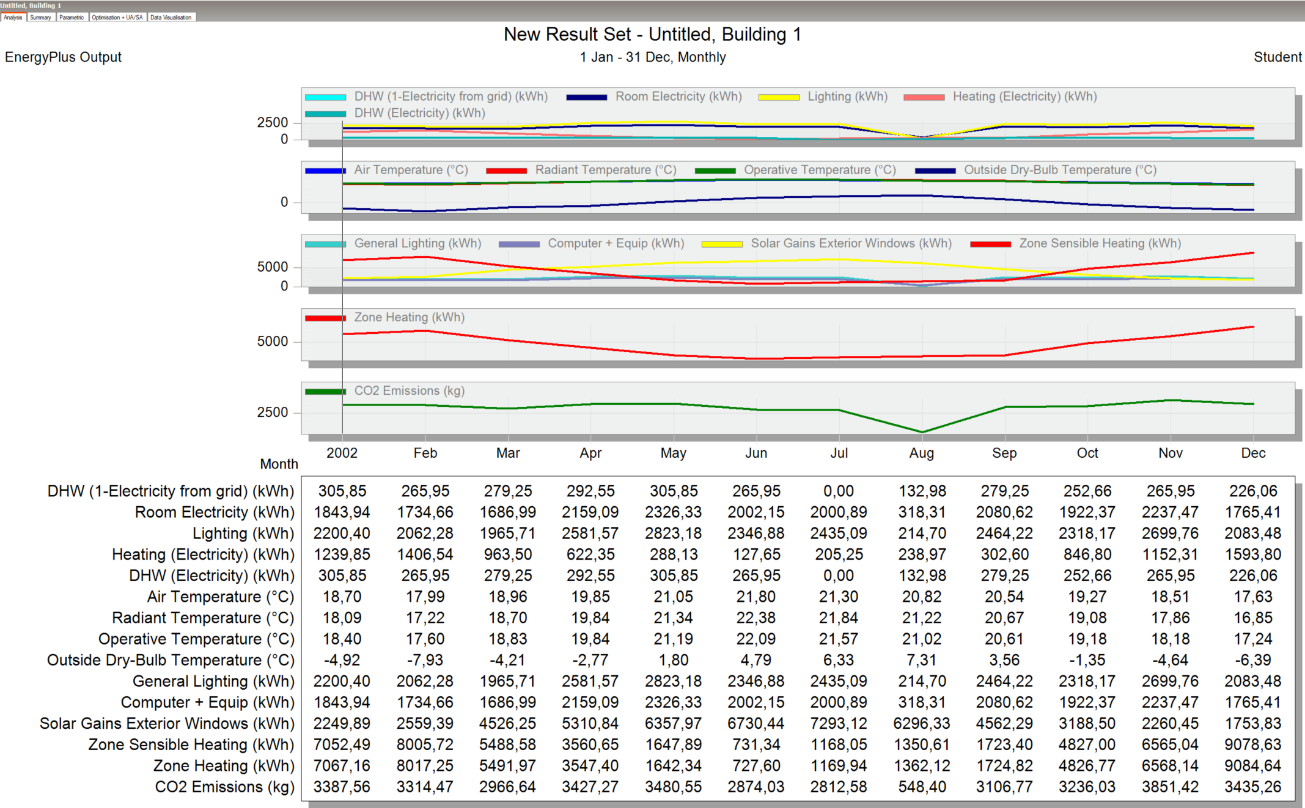Viewport: 1305px width, 808px height.
Task: Select the Zone Heating chart legend swatch
Action: [325, 318]
